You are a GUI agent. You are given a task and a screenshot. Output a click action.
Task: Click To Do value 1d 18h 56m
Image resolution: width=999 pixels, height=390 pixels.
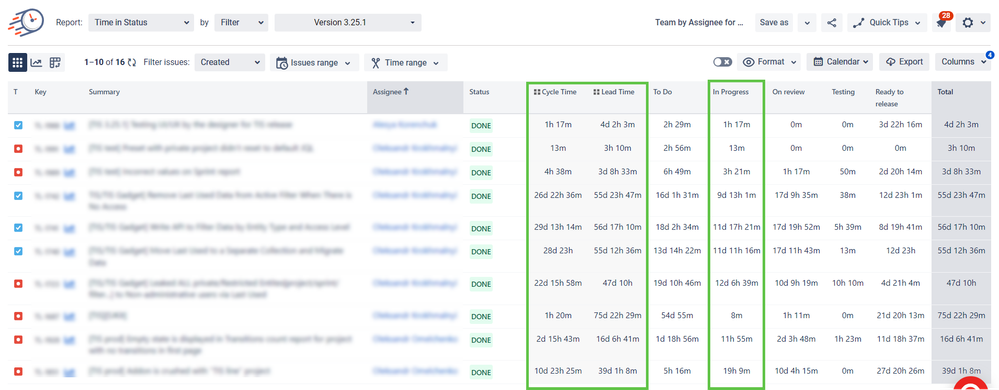tap(677, 339)
